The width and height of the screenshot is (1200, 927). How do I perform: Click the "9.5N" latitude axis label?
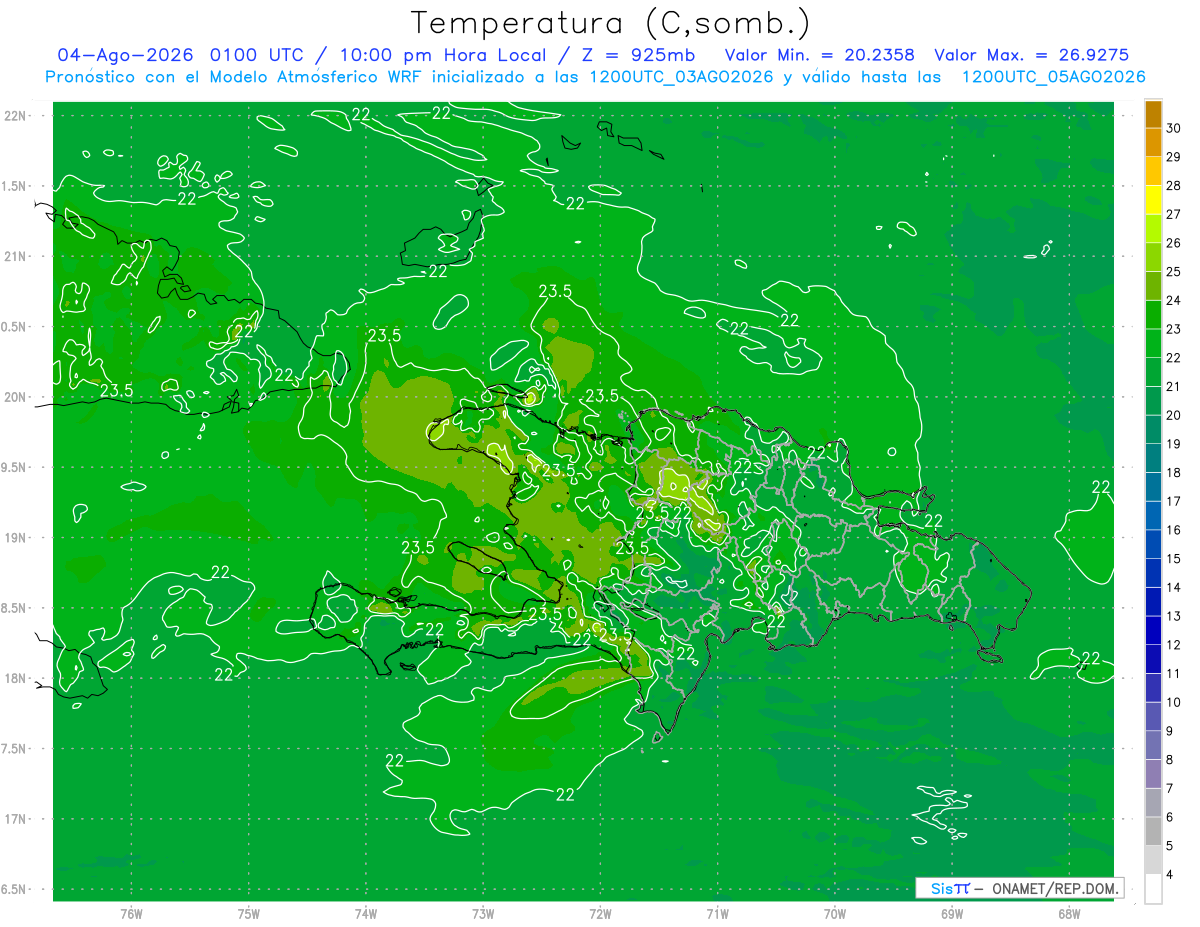tap(15, 467)
